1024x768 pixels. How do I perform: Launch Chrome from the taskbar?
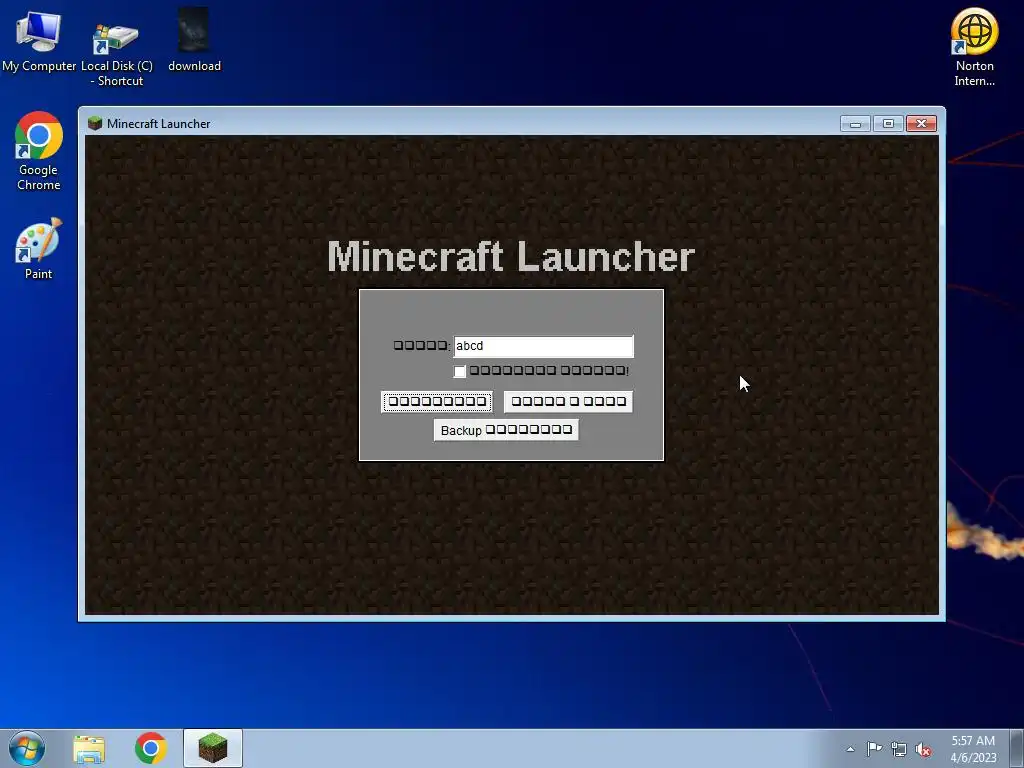pos(151,748)
